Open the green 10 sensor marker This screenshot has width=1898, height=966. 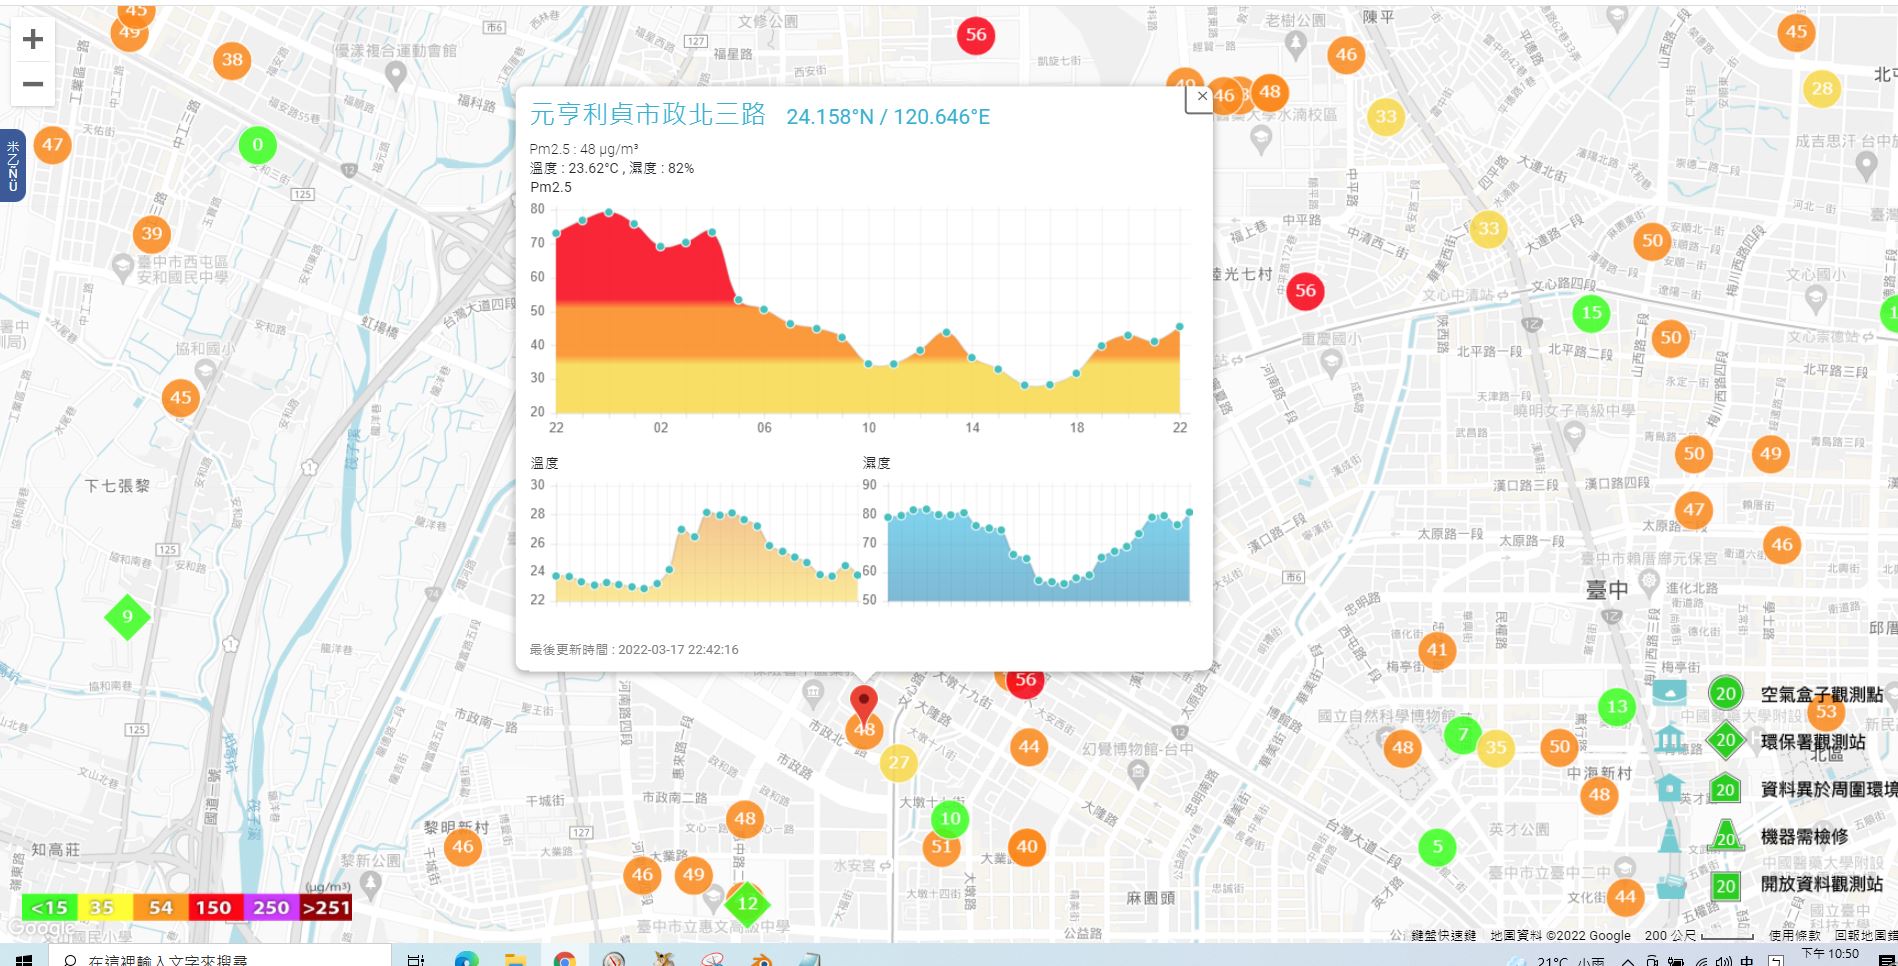(950, 819)
